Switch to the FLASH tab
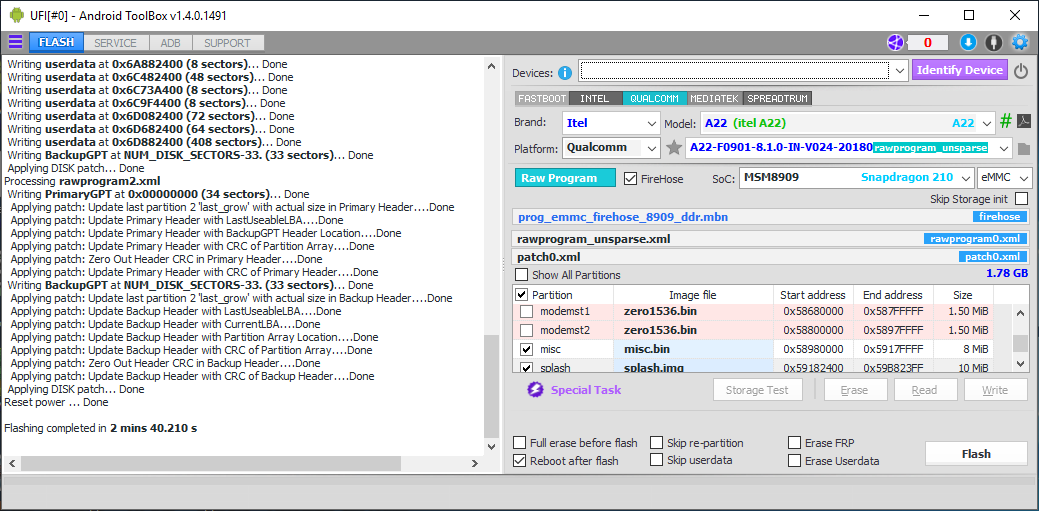The height and width of the screenshot is (511, 1039). coord(56,42)
